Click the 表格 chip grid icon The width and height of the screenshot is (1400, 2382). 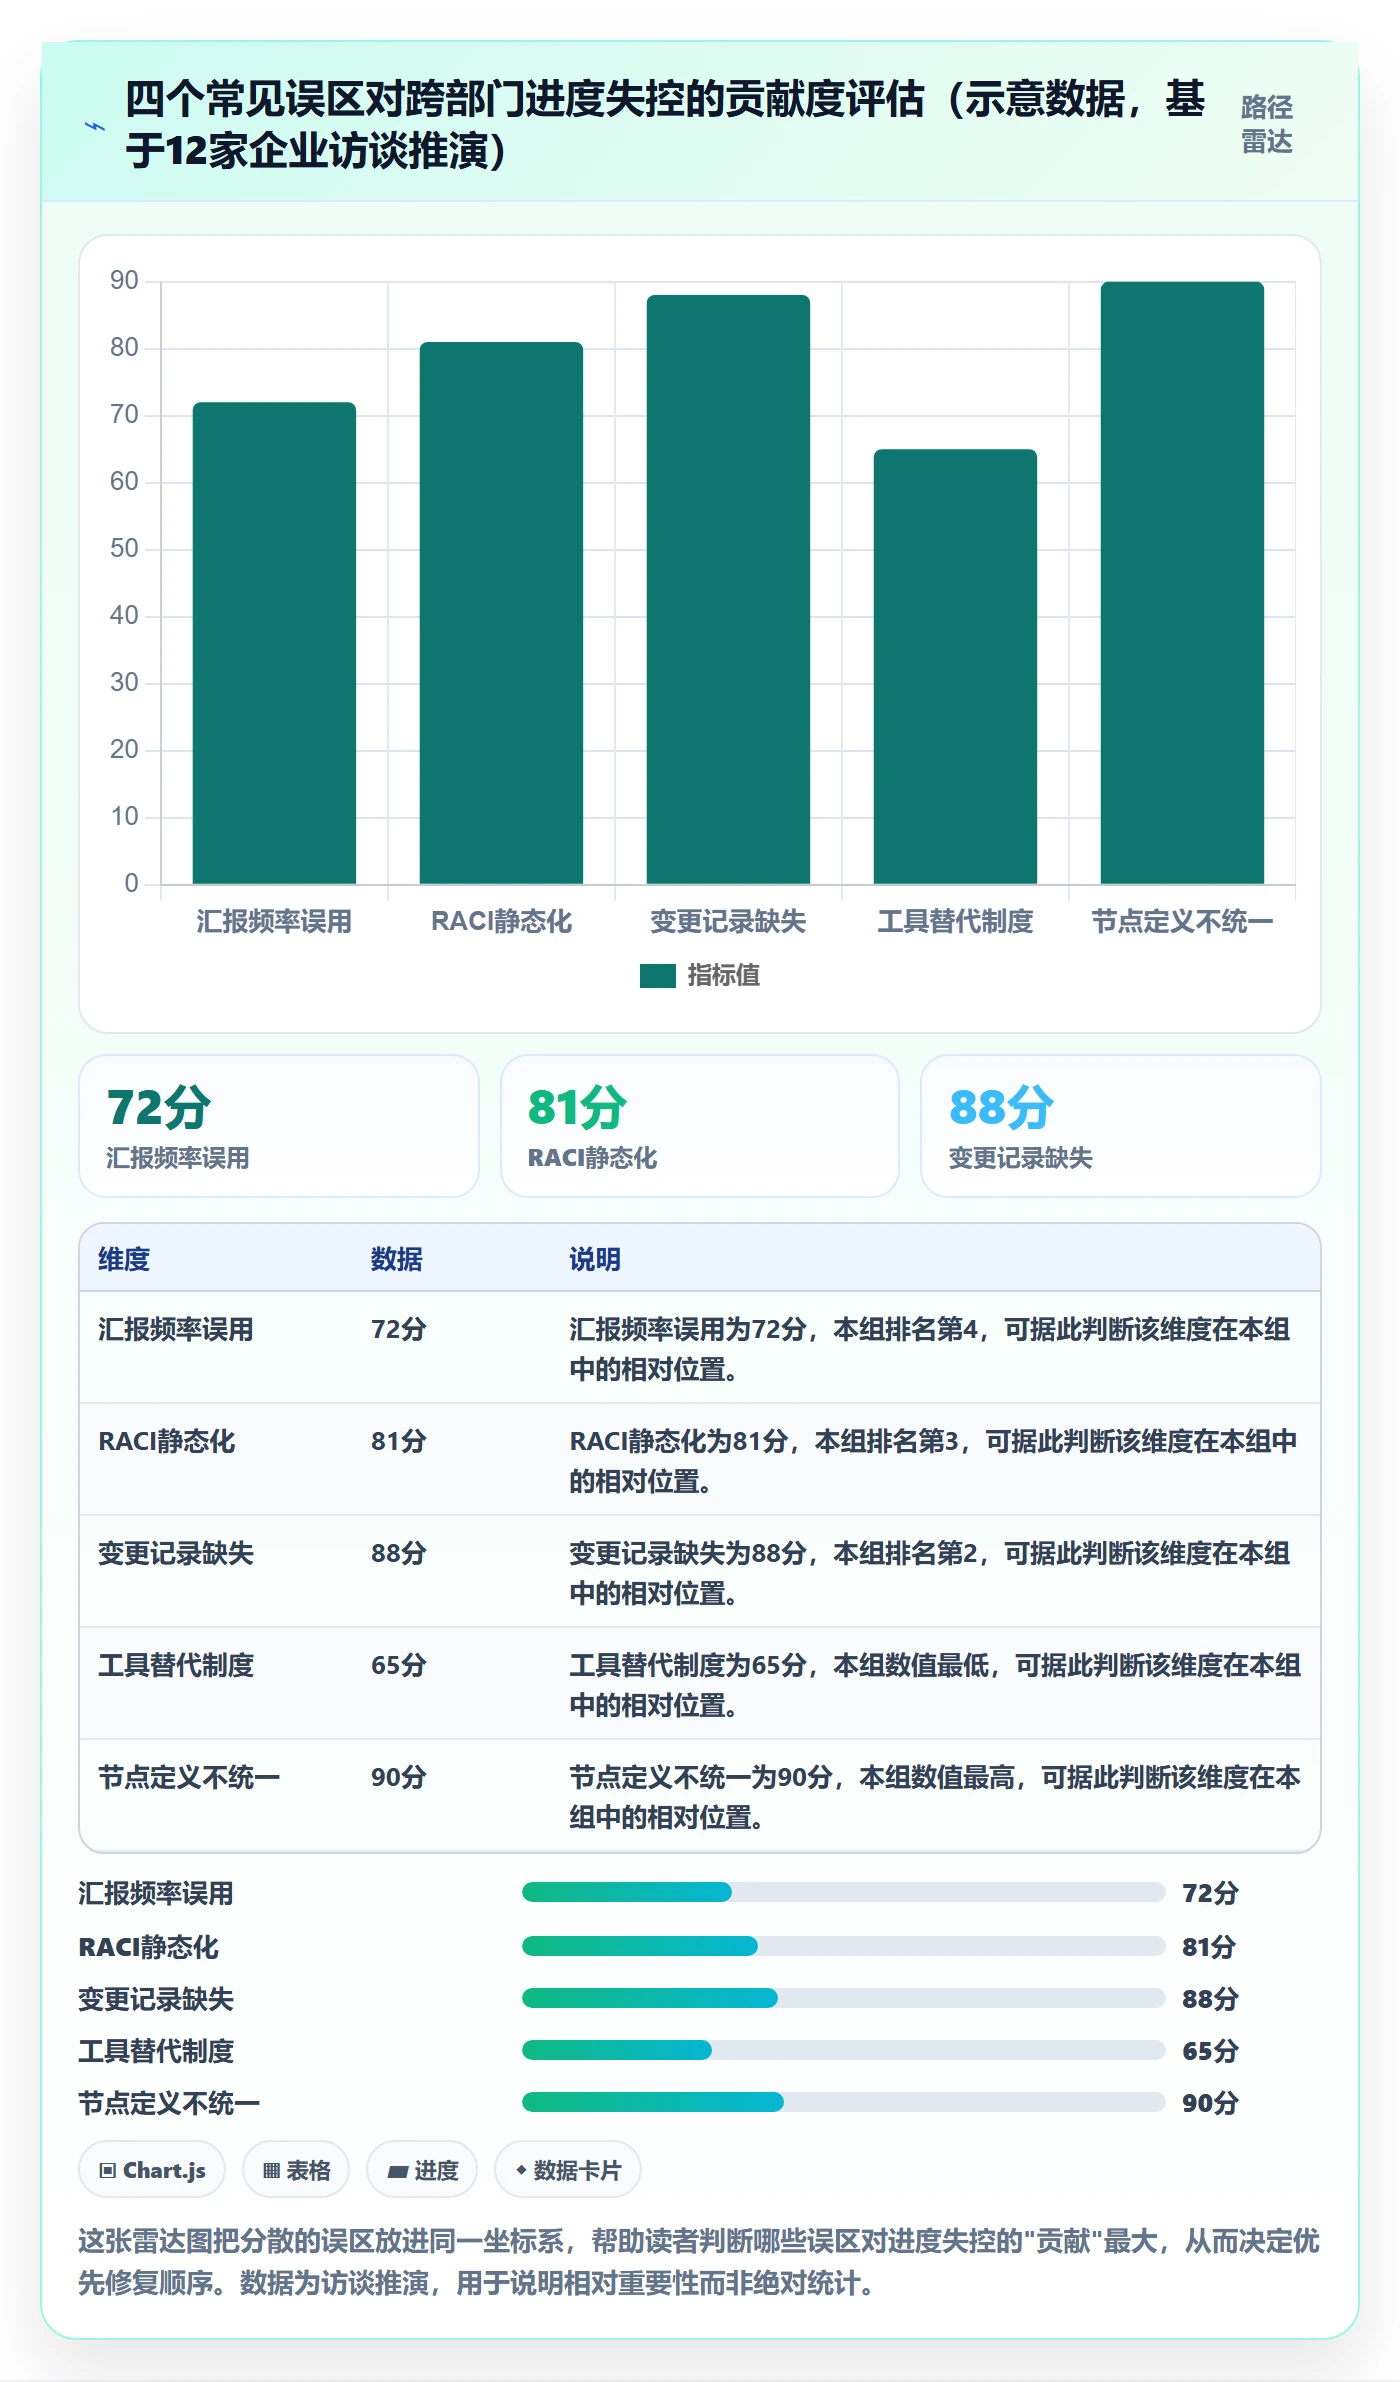click(272, 2170)
